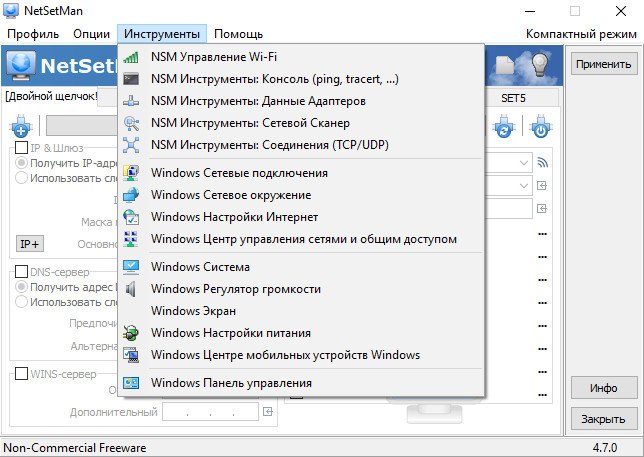Click the arrow icon next to Дополнительный field
Viewport: 644px width, 457px height.
pos(268,411)
